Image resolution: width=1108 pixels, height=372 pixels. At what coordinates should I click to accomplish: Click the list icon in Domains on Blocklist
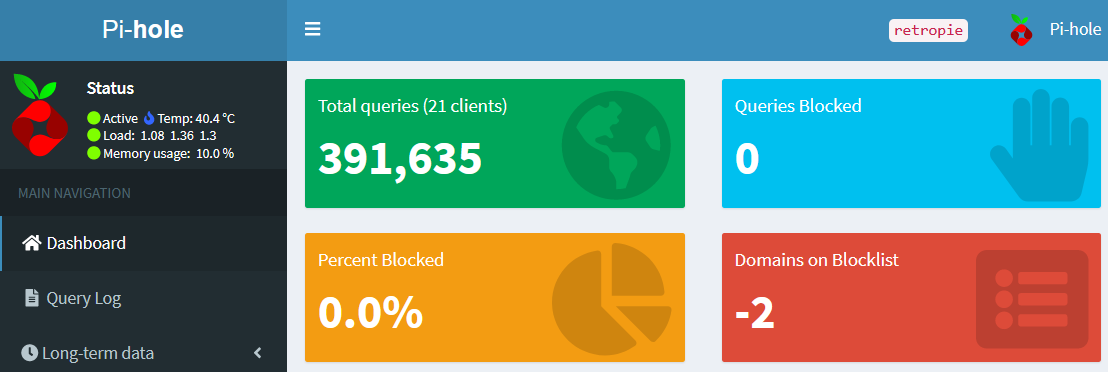pos(1032,299)
